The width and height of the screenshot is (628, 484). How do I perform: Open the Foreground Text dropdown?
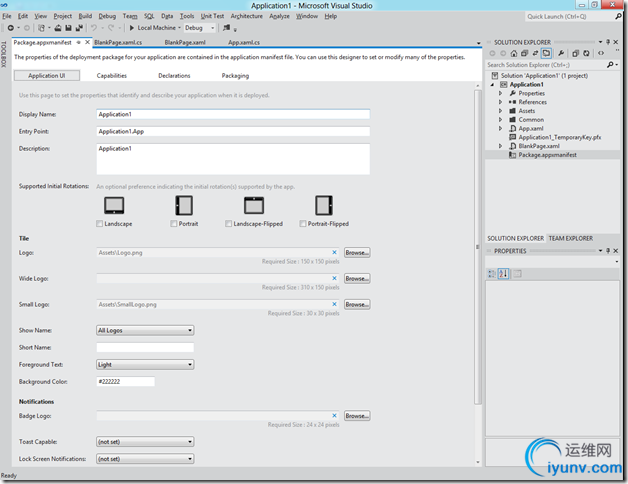click(x=145, y=365)
